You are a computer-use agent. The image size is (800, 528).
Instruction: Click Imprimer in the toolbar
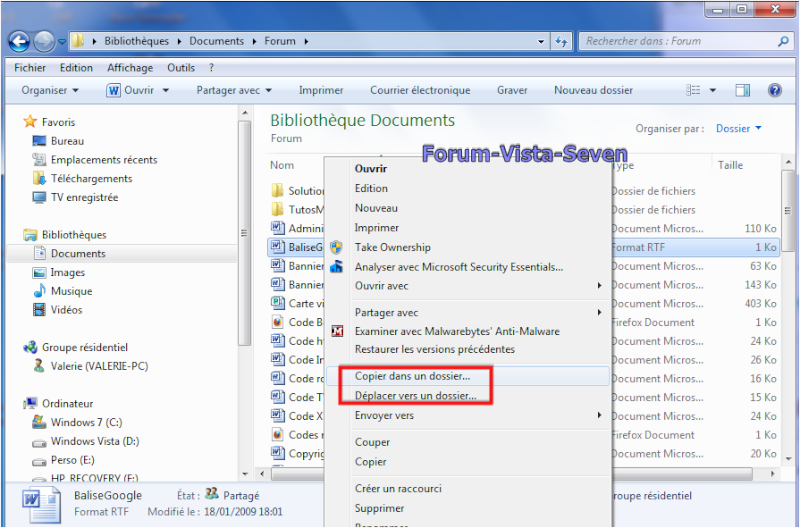321,90
